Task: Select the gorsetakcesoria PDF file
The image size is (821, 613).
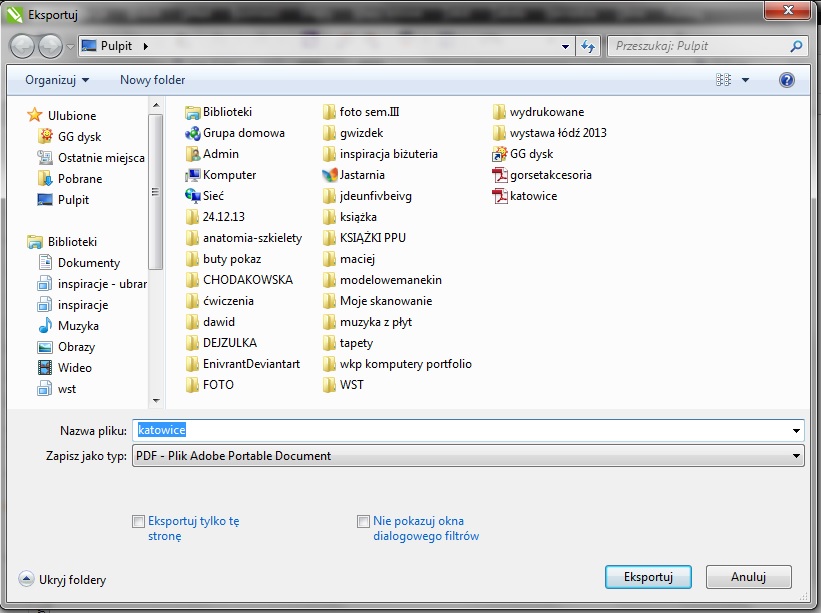Action: click(549, 175)
